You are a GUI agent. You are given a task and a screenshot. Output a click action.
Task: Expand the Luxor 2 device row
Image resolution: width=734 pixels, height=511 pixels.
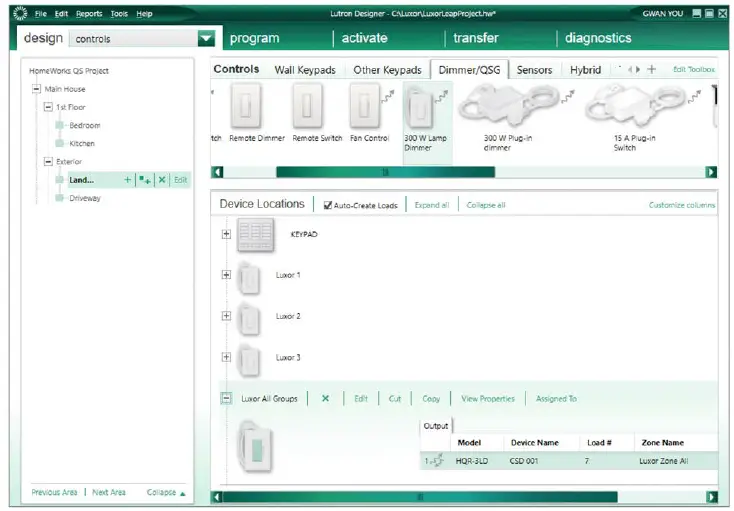226,316
